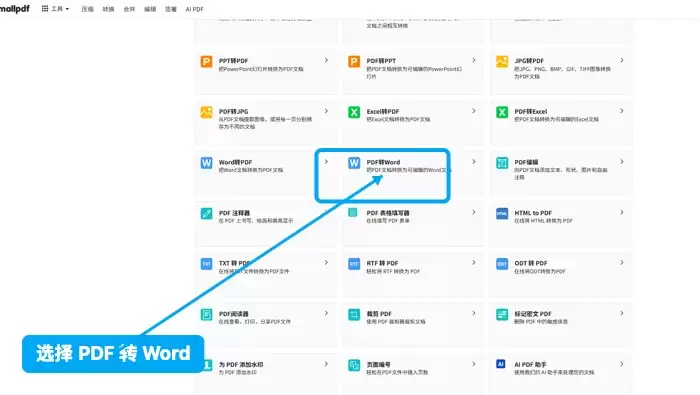The height and width of the screenshot is (395, 700).
Task: Open the 转换 menu in the header
Action: click(108, 9)
